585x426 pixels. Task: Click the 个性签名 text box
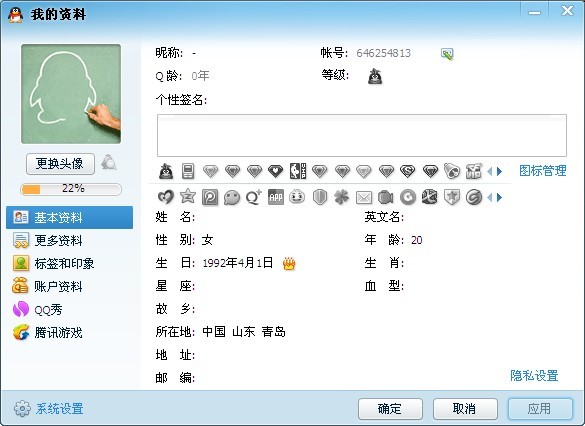click(362, 135)
